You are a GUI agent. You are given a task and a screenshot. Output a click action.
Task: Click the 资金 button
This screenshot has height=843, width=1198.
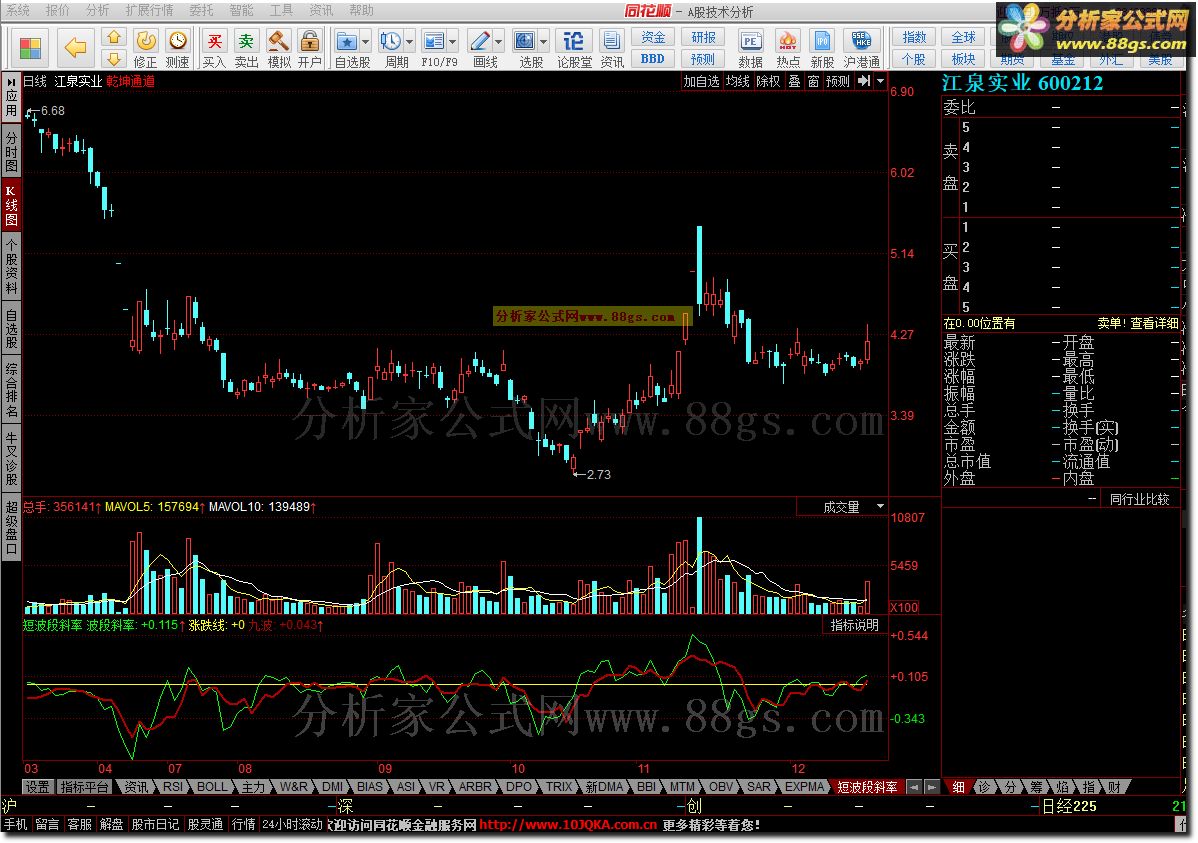pyautogui.click(x=653, y=37)
